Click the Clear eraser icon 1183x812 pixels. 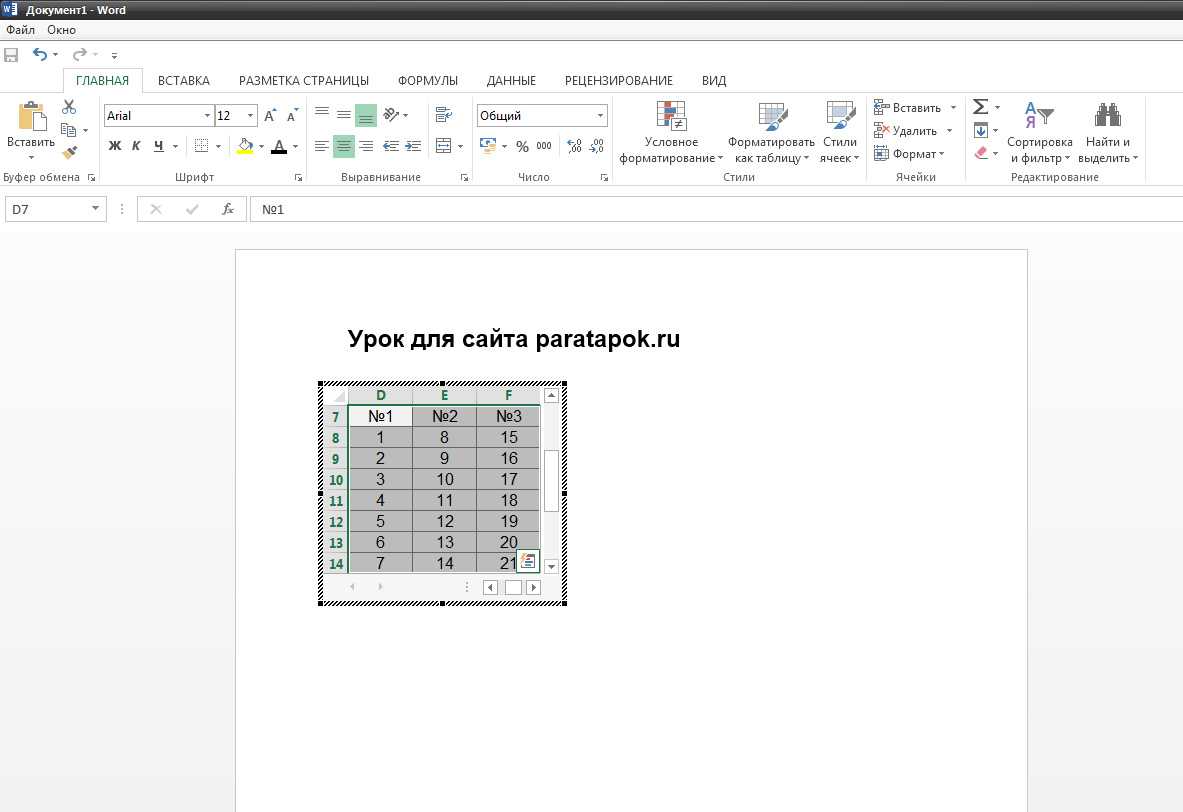981,153
